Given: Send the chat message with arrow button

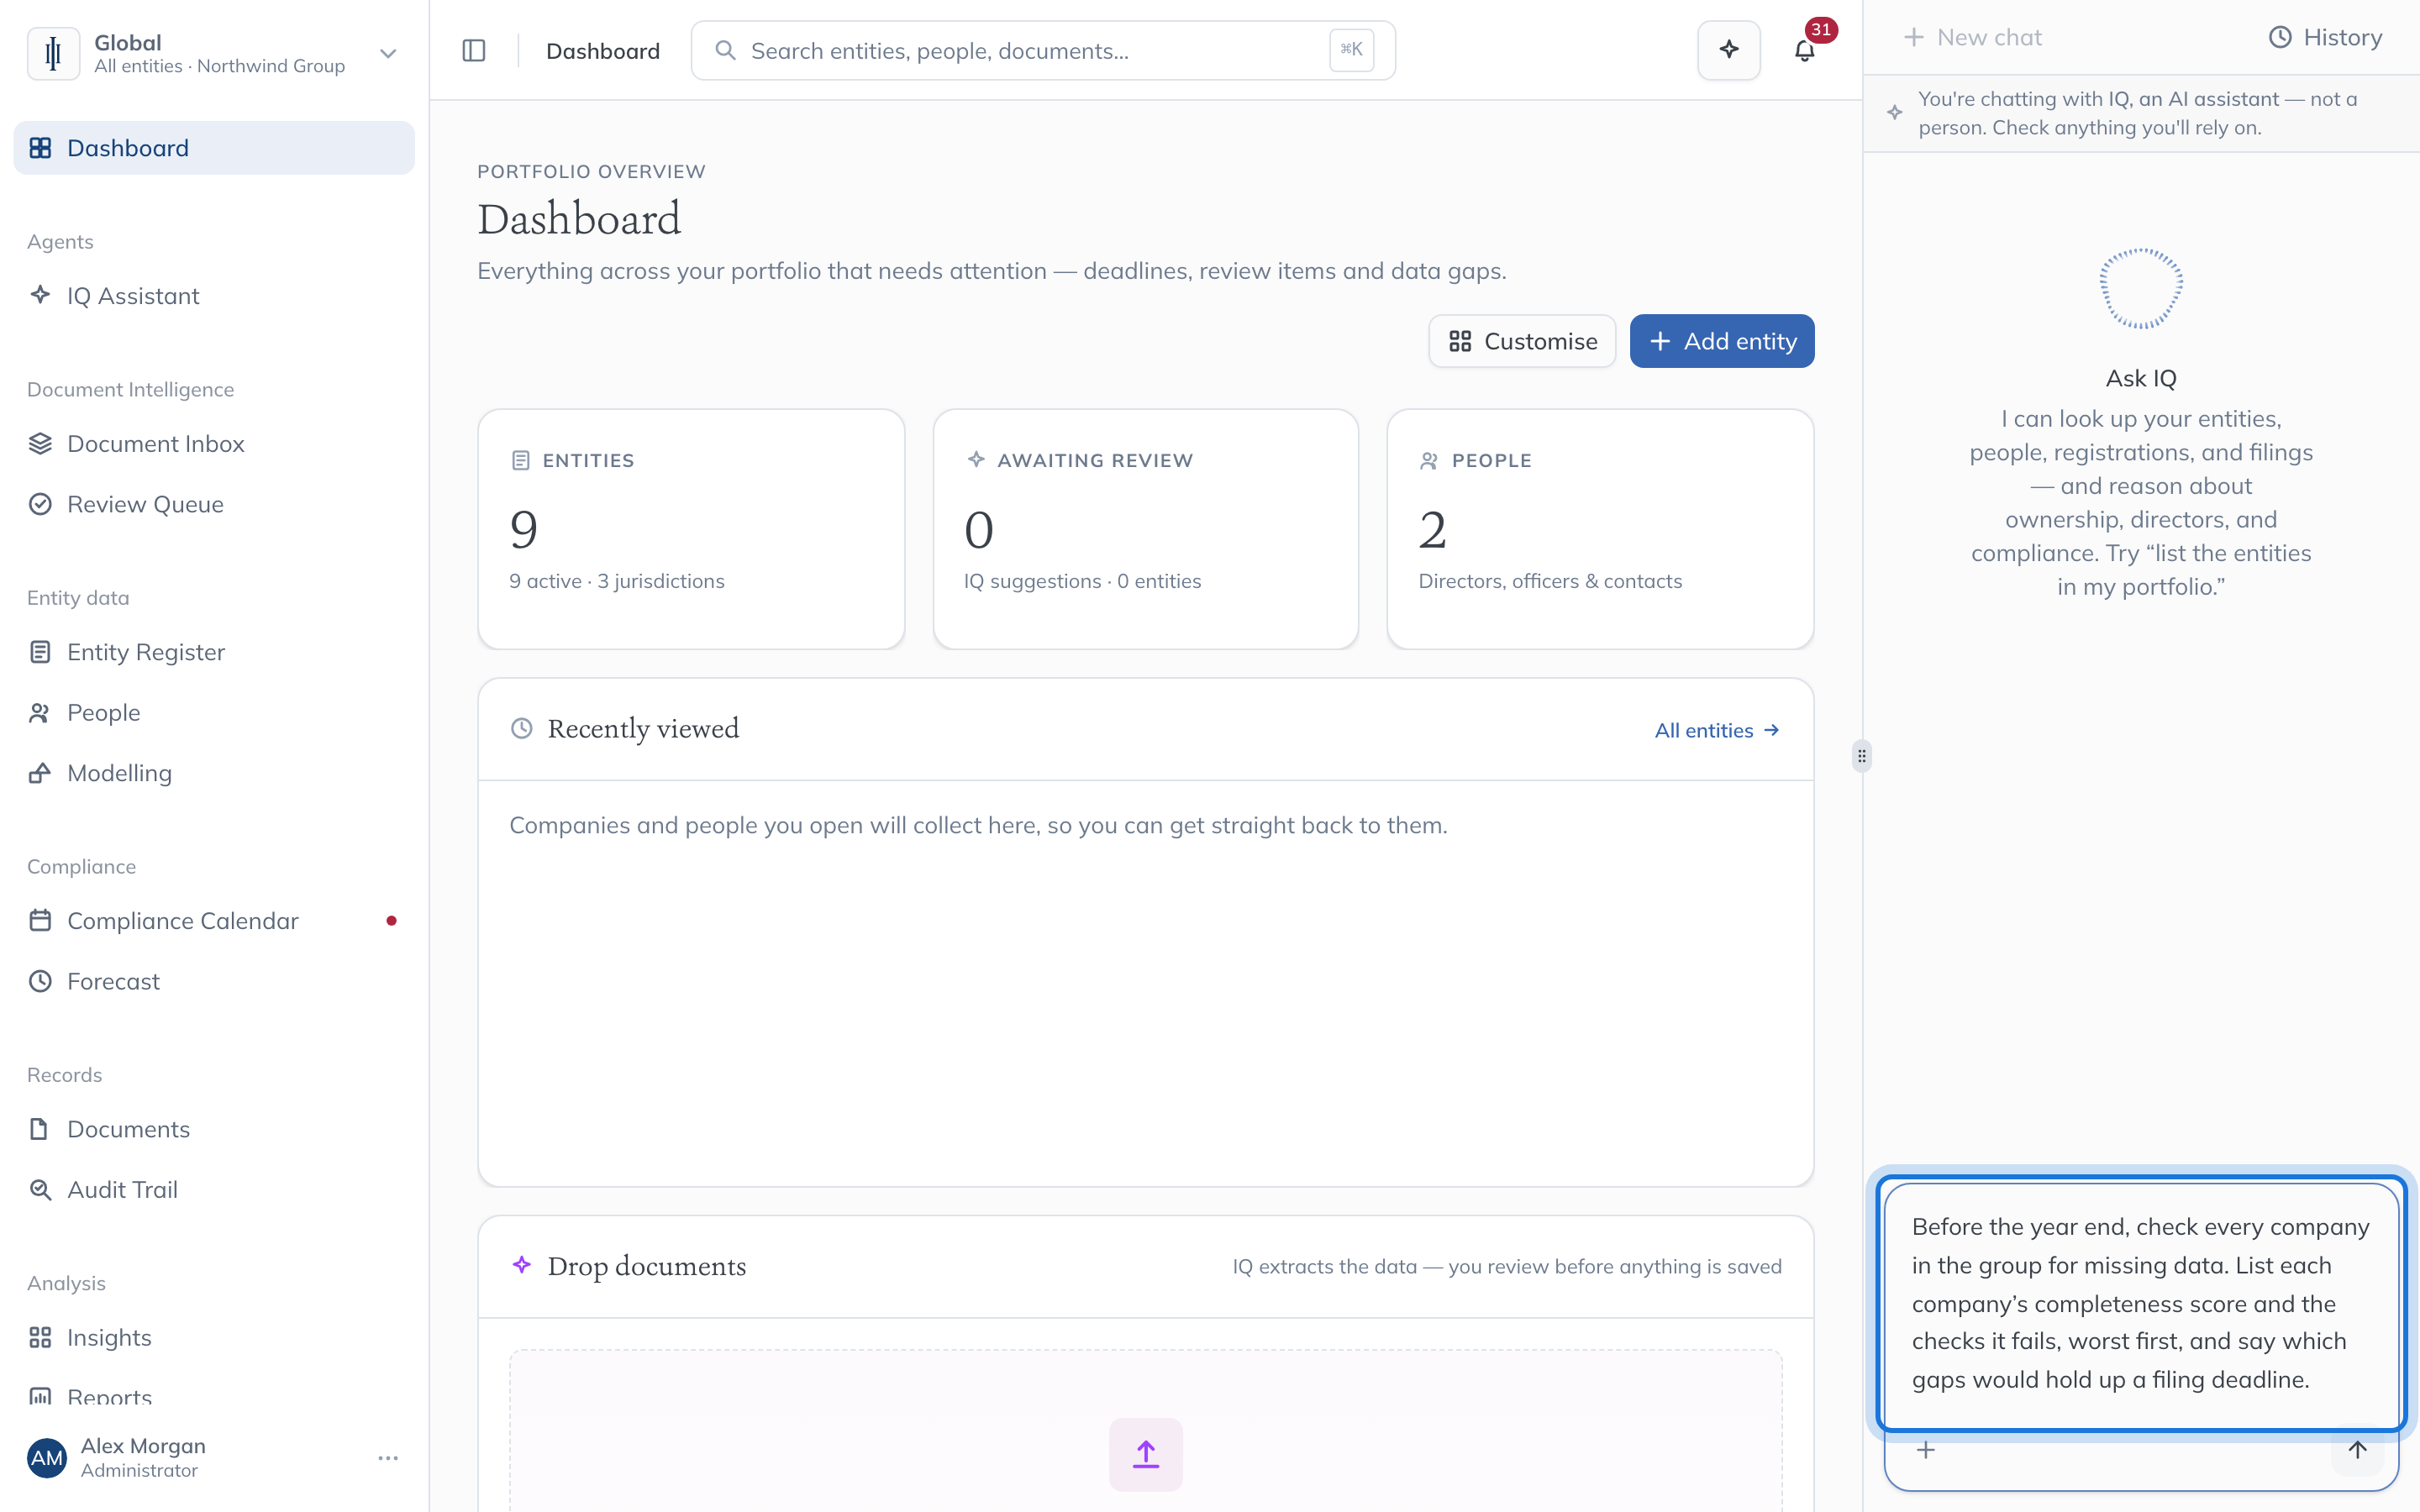Looking at the screenshot, I should (x=2357, y=1450).
